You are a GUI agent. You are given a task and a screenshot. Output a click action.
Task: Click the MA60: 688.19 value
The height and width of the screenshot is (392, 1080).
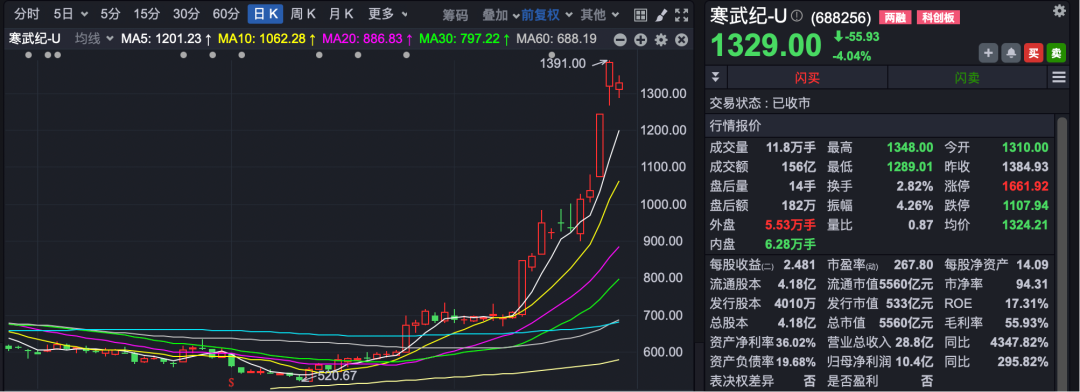tap(557, 39)
